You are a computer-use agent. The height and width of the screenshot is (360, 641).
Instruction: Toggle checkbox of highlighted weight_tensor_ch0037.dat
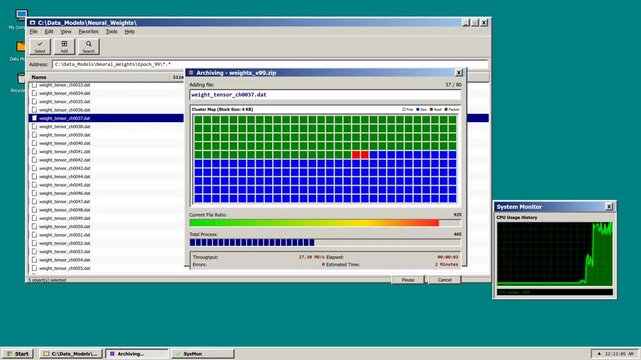34,118
